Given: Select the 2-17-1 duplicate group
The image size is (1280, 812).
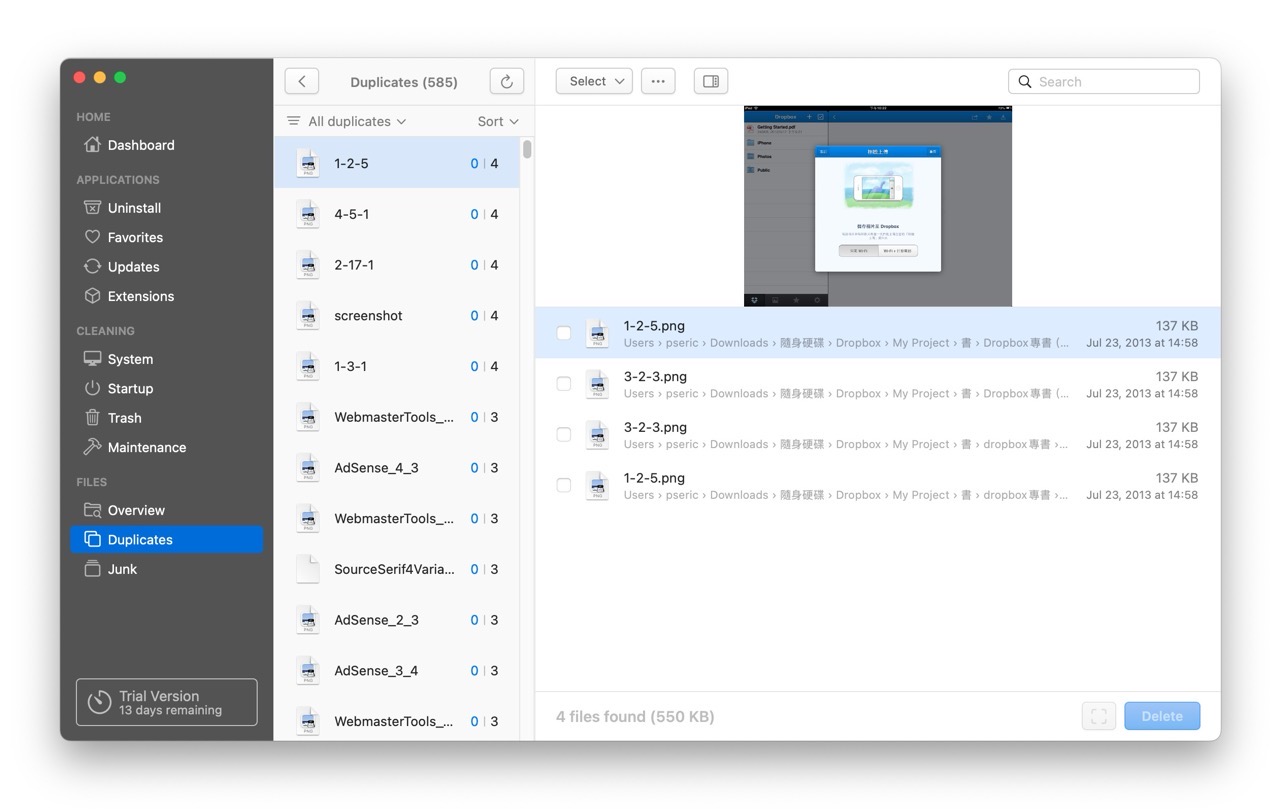Looking at the screenshot, I should [x=397, y=265].
